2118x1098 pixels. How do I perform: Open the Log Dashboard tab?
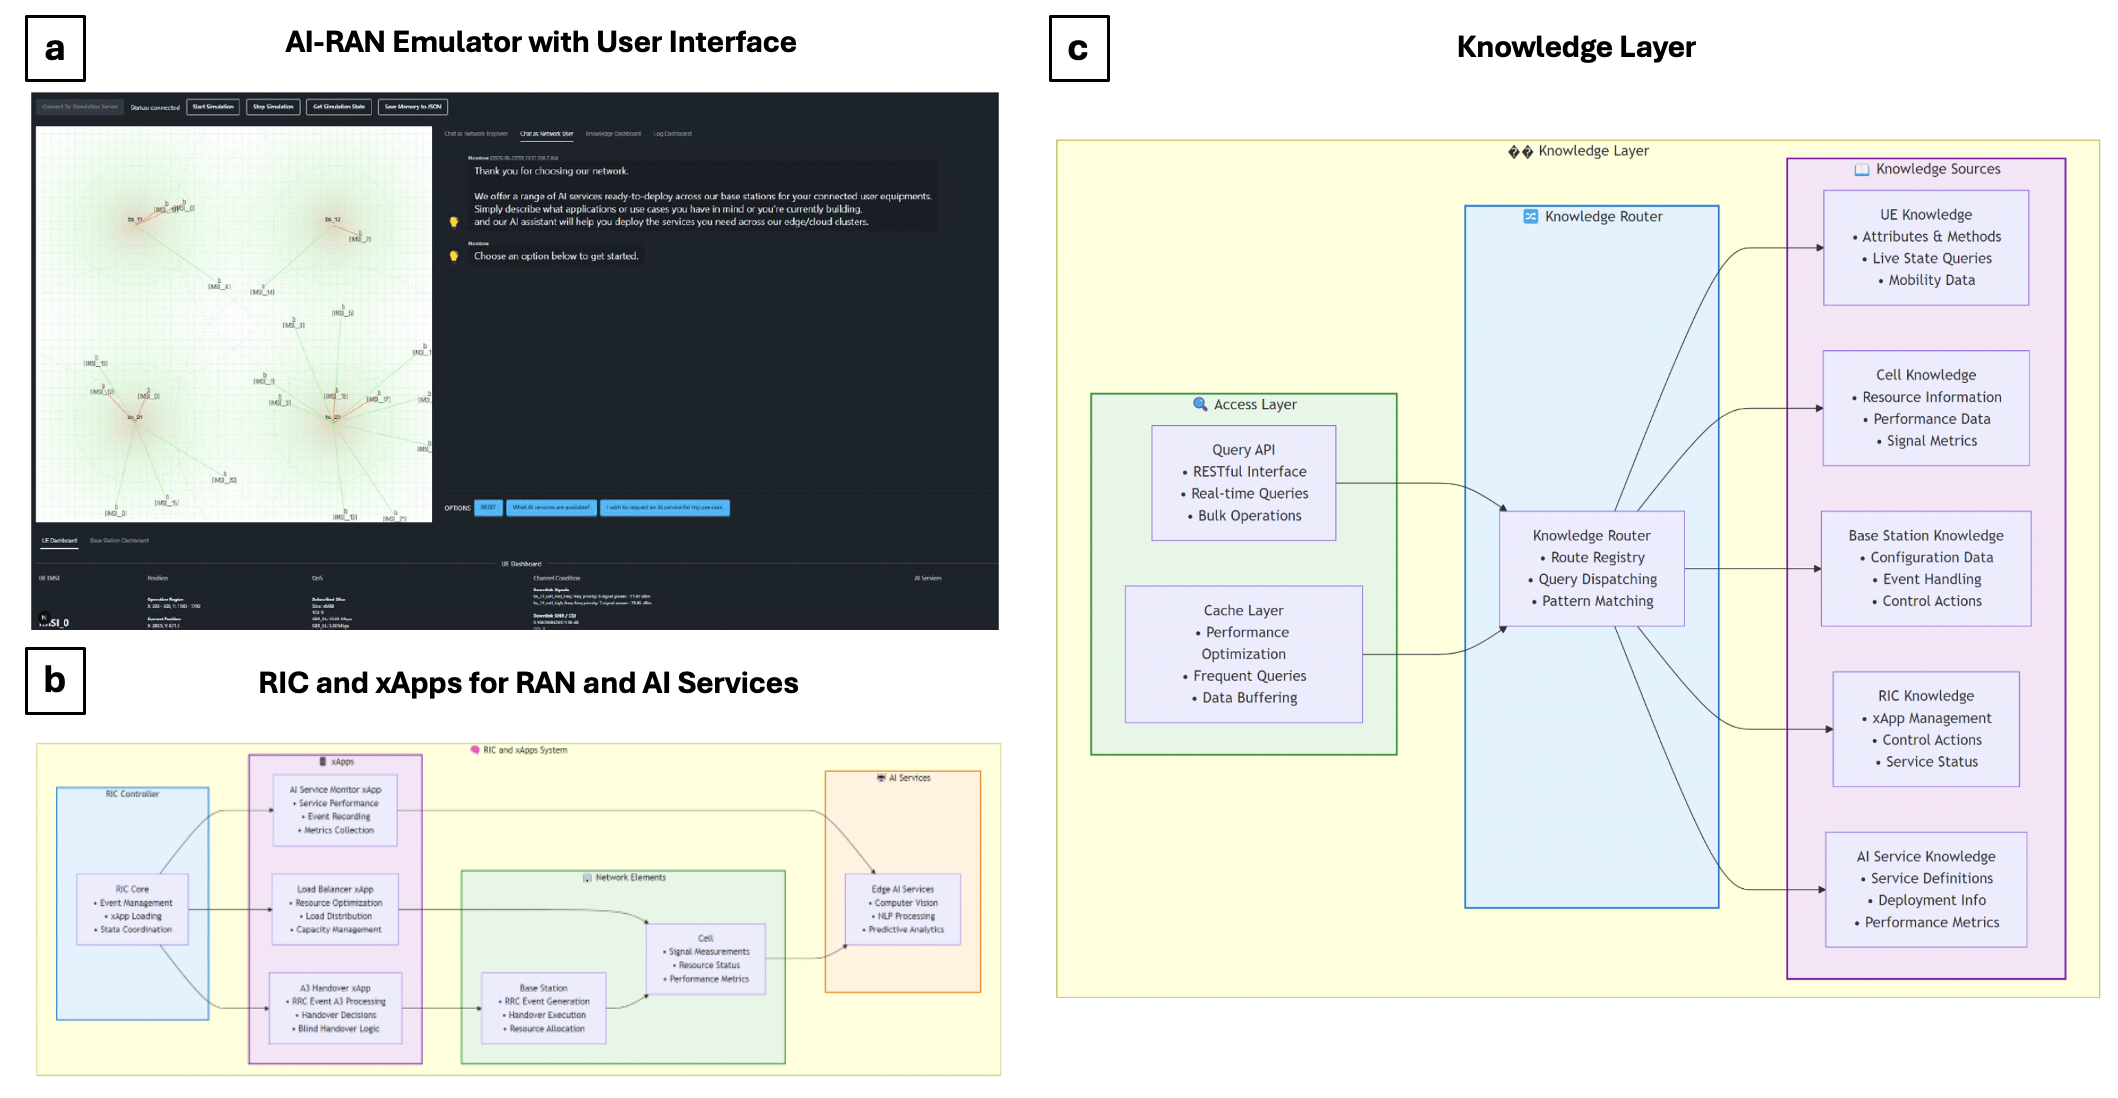click(672, 134)
